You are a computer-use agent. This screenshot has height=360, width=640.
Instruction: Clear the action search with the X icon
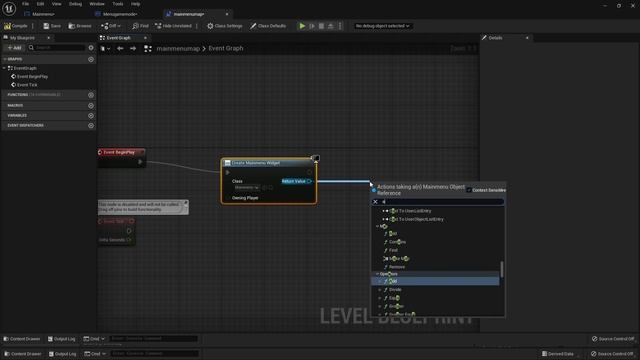(x=376, y=202)
